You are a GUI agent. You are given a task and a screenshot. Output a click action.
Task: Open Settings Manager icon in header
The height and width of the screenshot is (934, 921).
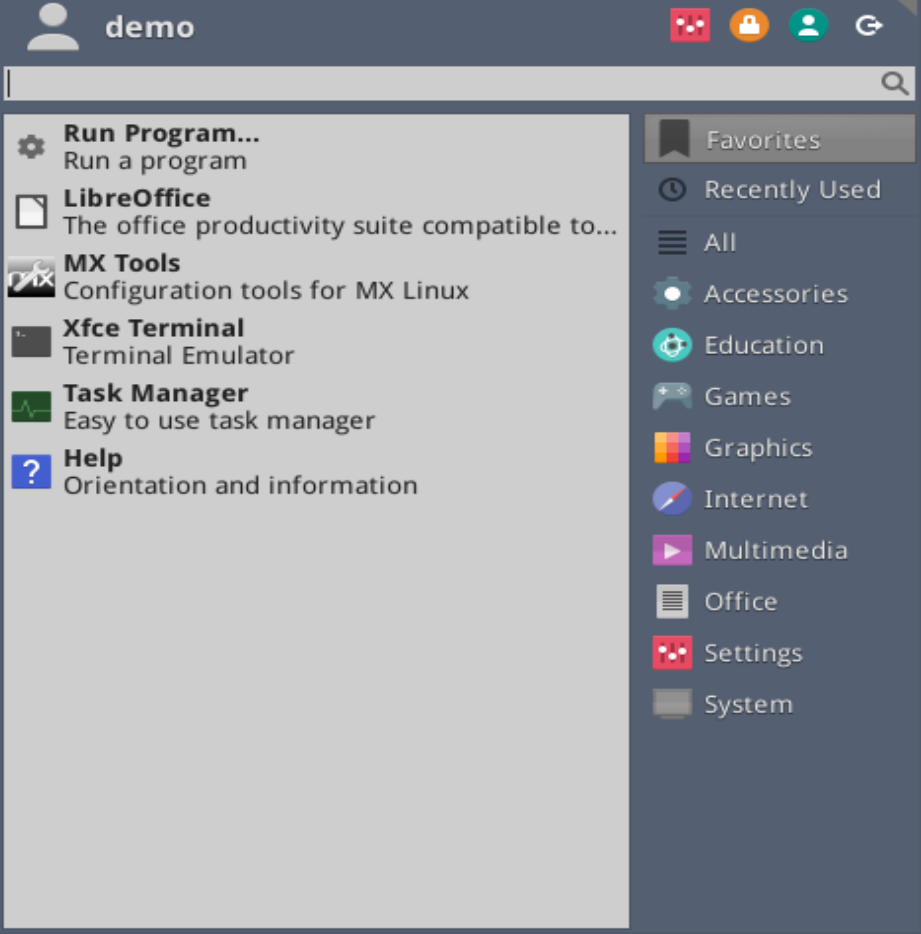coord(690,26)
